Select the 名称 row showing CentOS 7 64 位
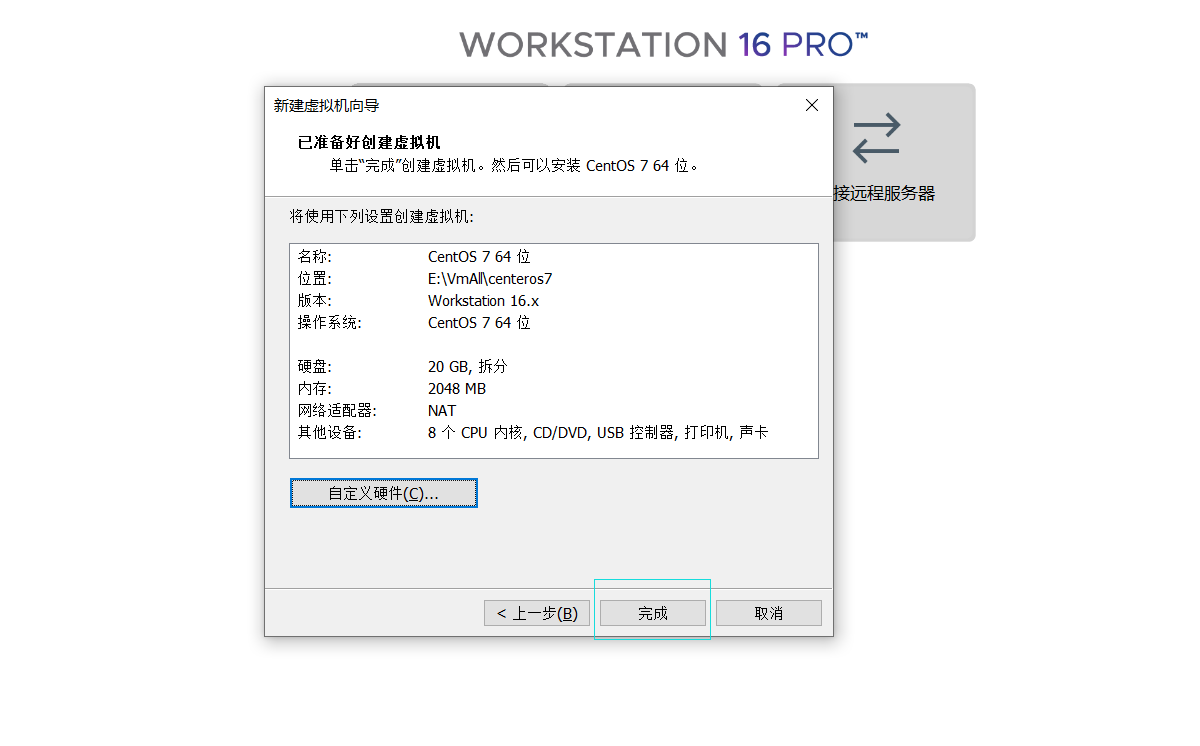Image resolution: width=1200 pixels, height=746 pixels. point(554,257)
